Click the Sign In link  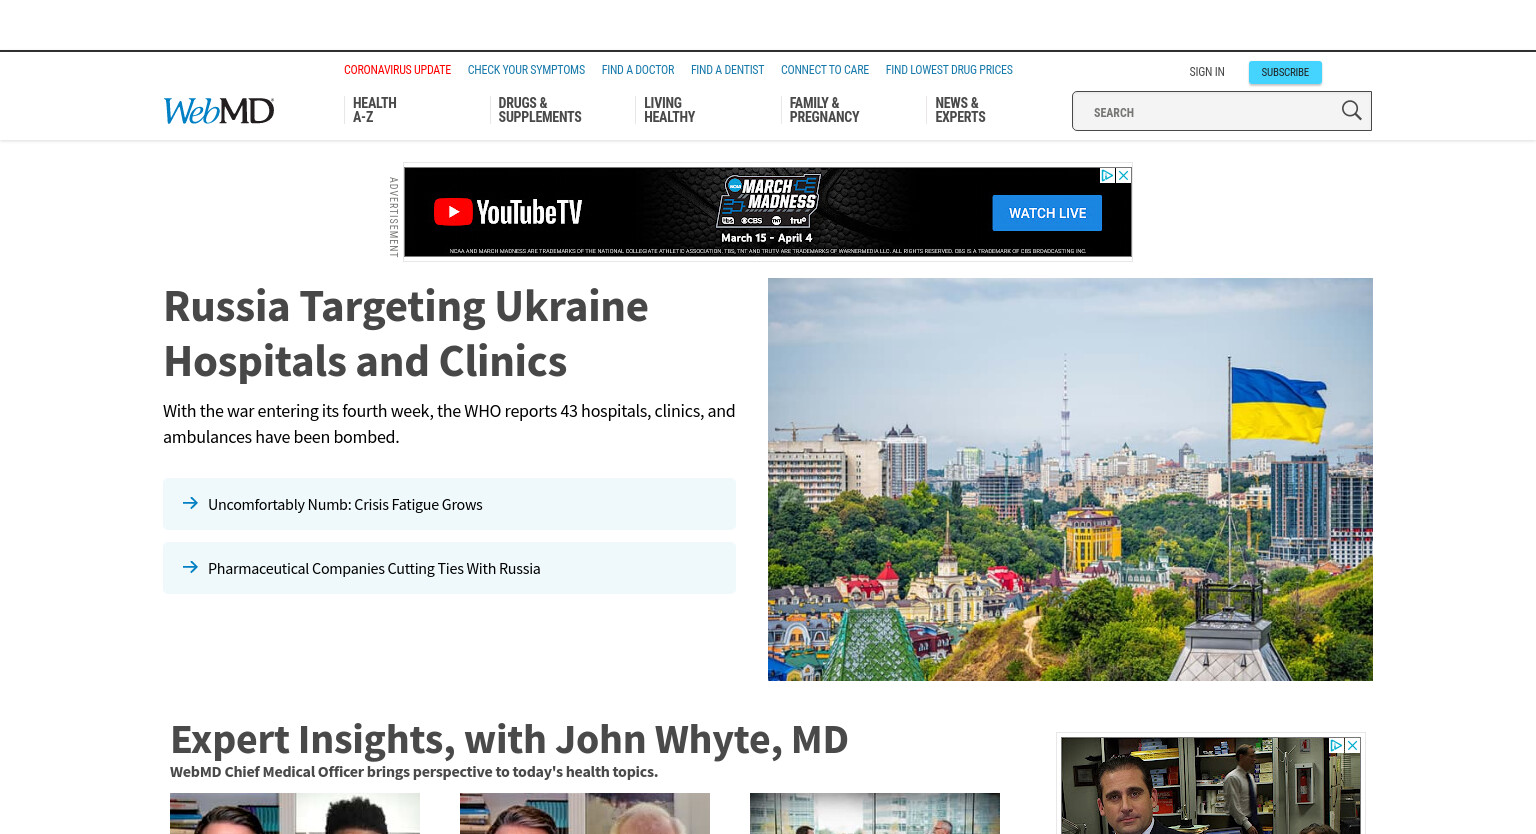[1207, 72]
